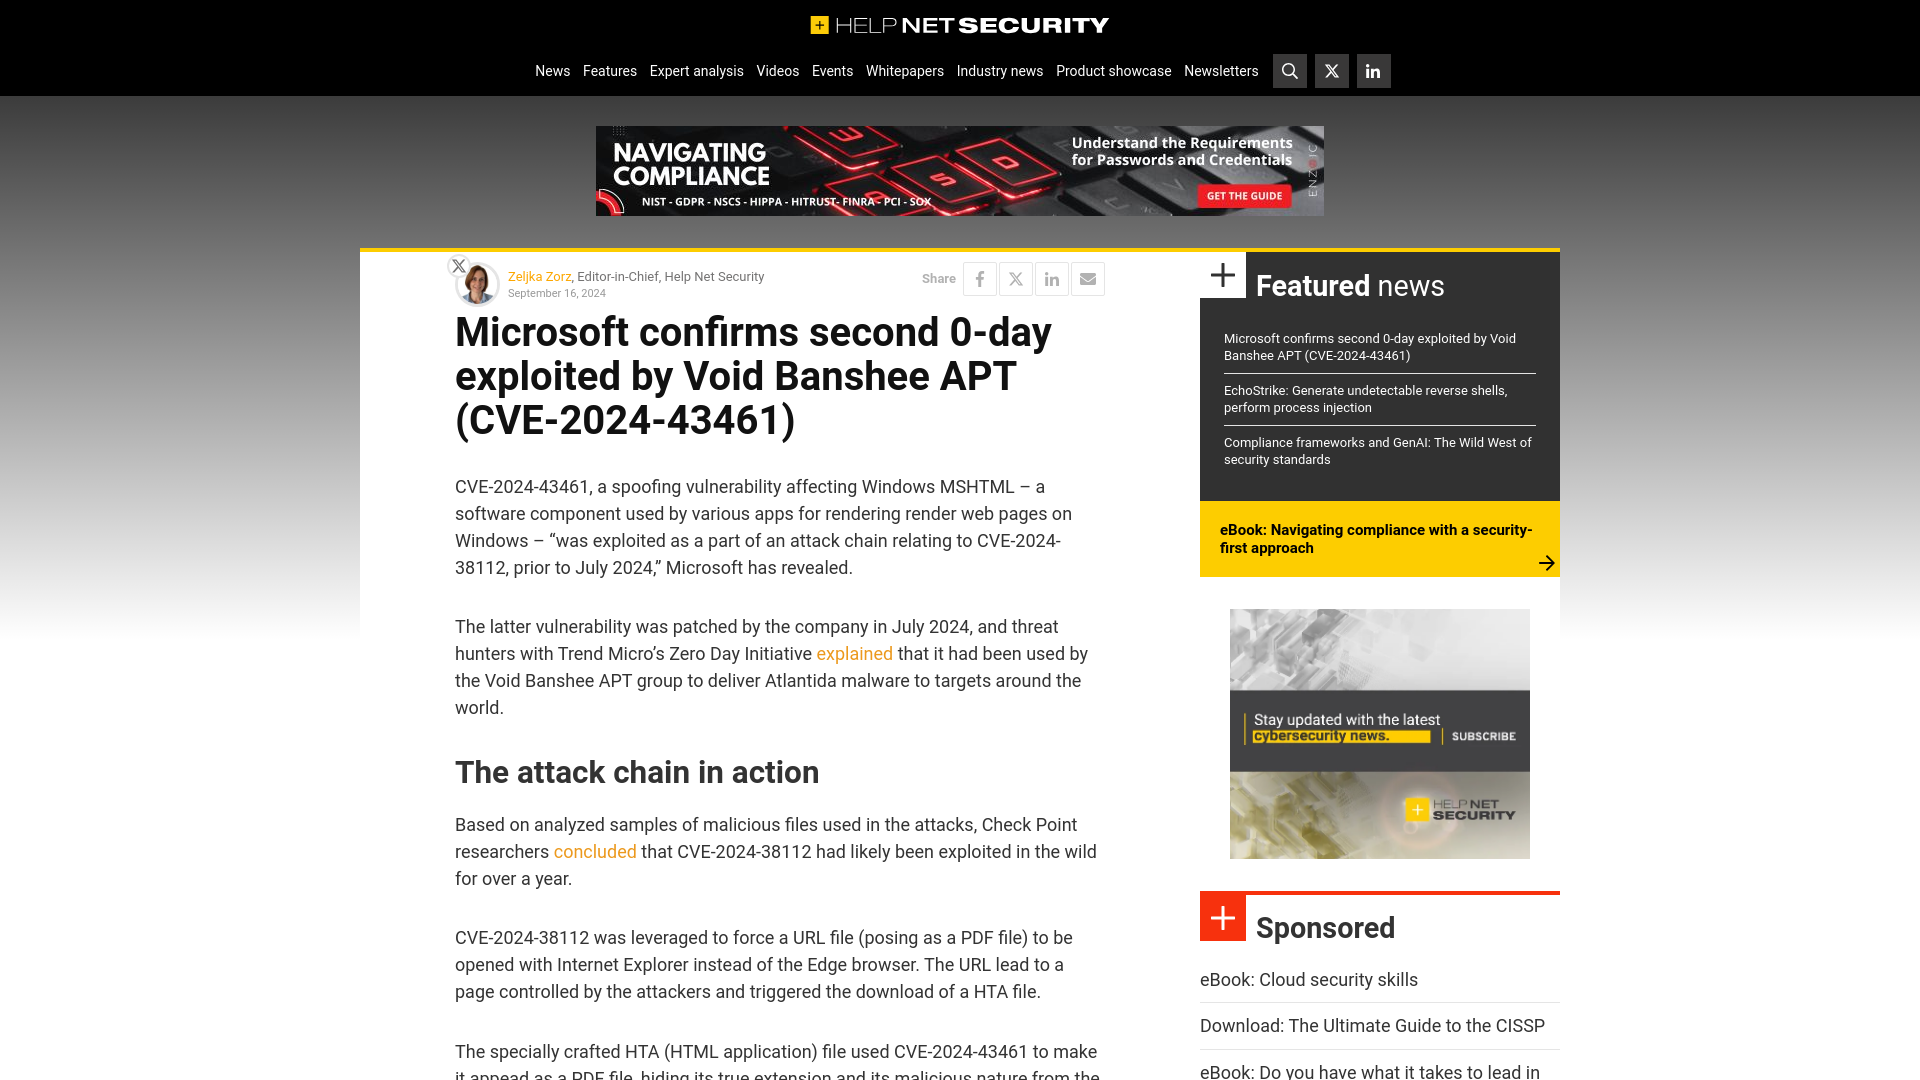The image size is (1920, 1080).
Task: Select the Expert analysis menu item
Action: point(696,71)
